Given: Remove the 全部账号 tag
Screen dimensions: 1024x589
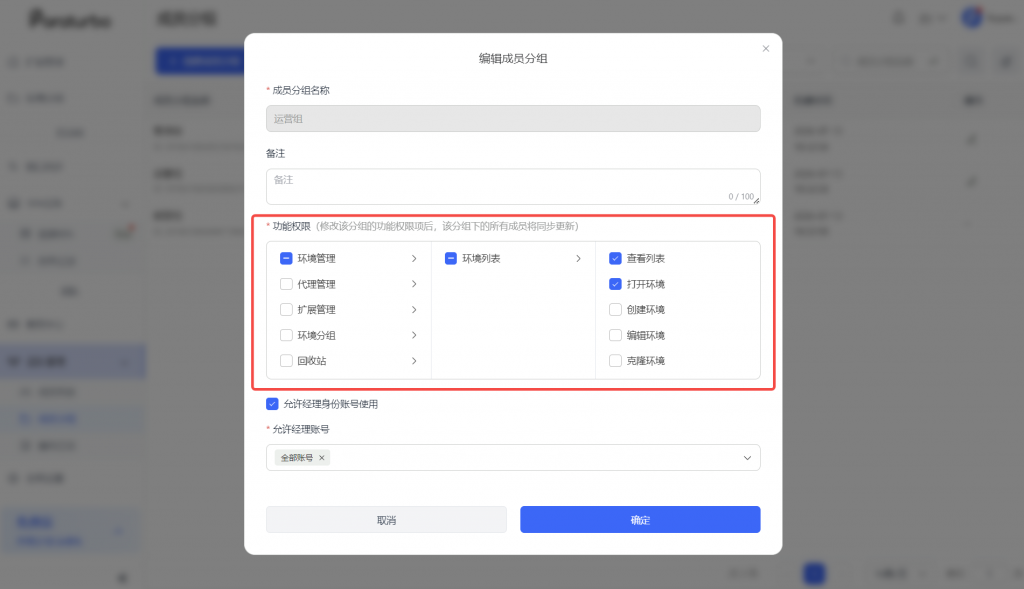Looking at the screenshot, I should (321, 458).
